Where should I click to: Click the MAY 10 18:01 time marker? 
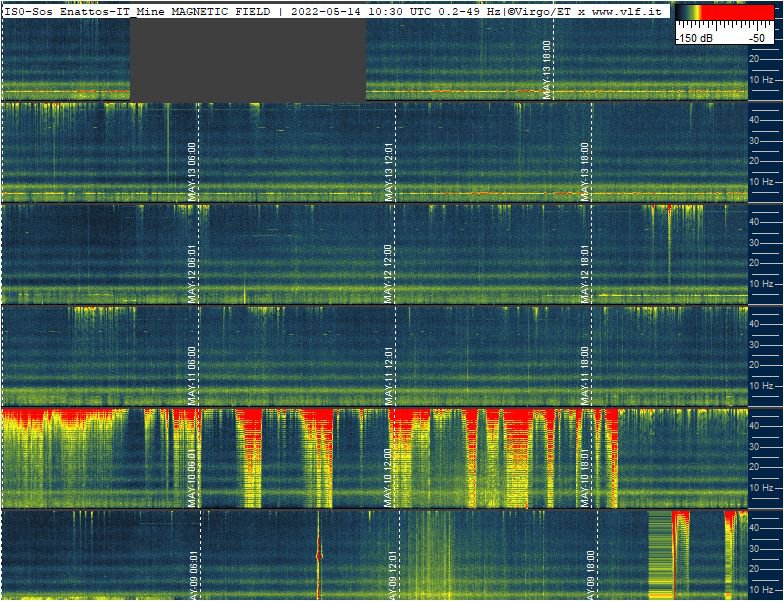point(585,478)
